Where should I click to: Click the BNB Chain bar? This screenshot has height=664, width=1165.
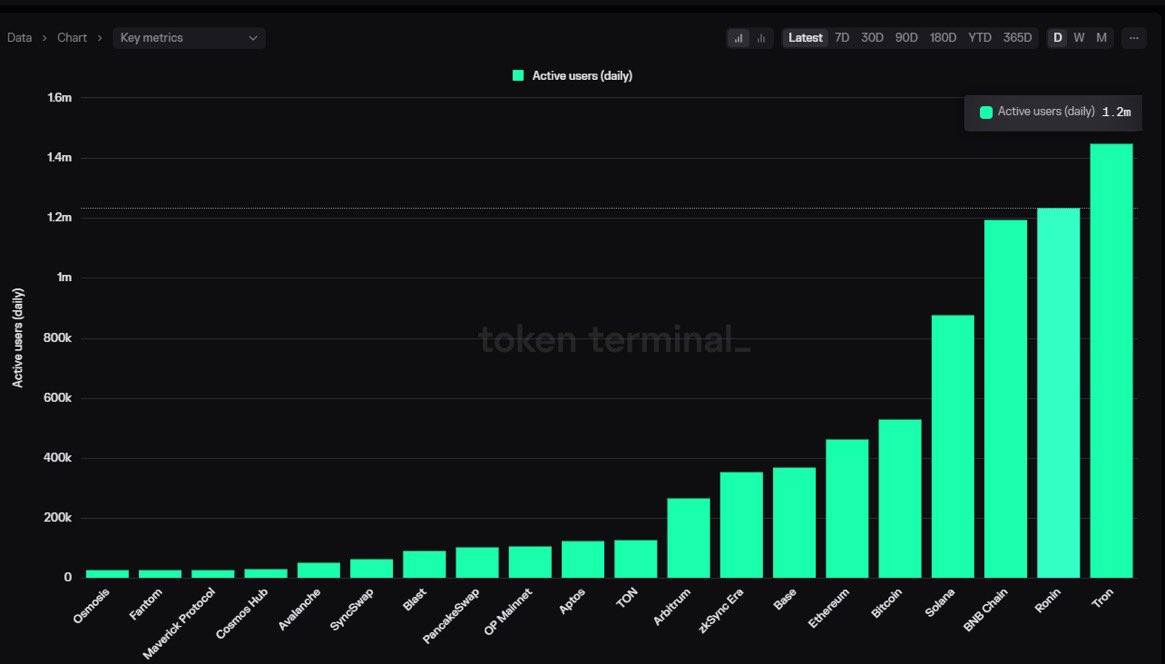click(x=1005, y=399)
